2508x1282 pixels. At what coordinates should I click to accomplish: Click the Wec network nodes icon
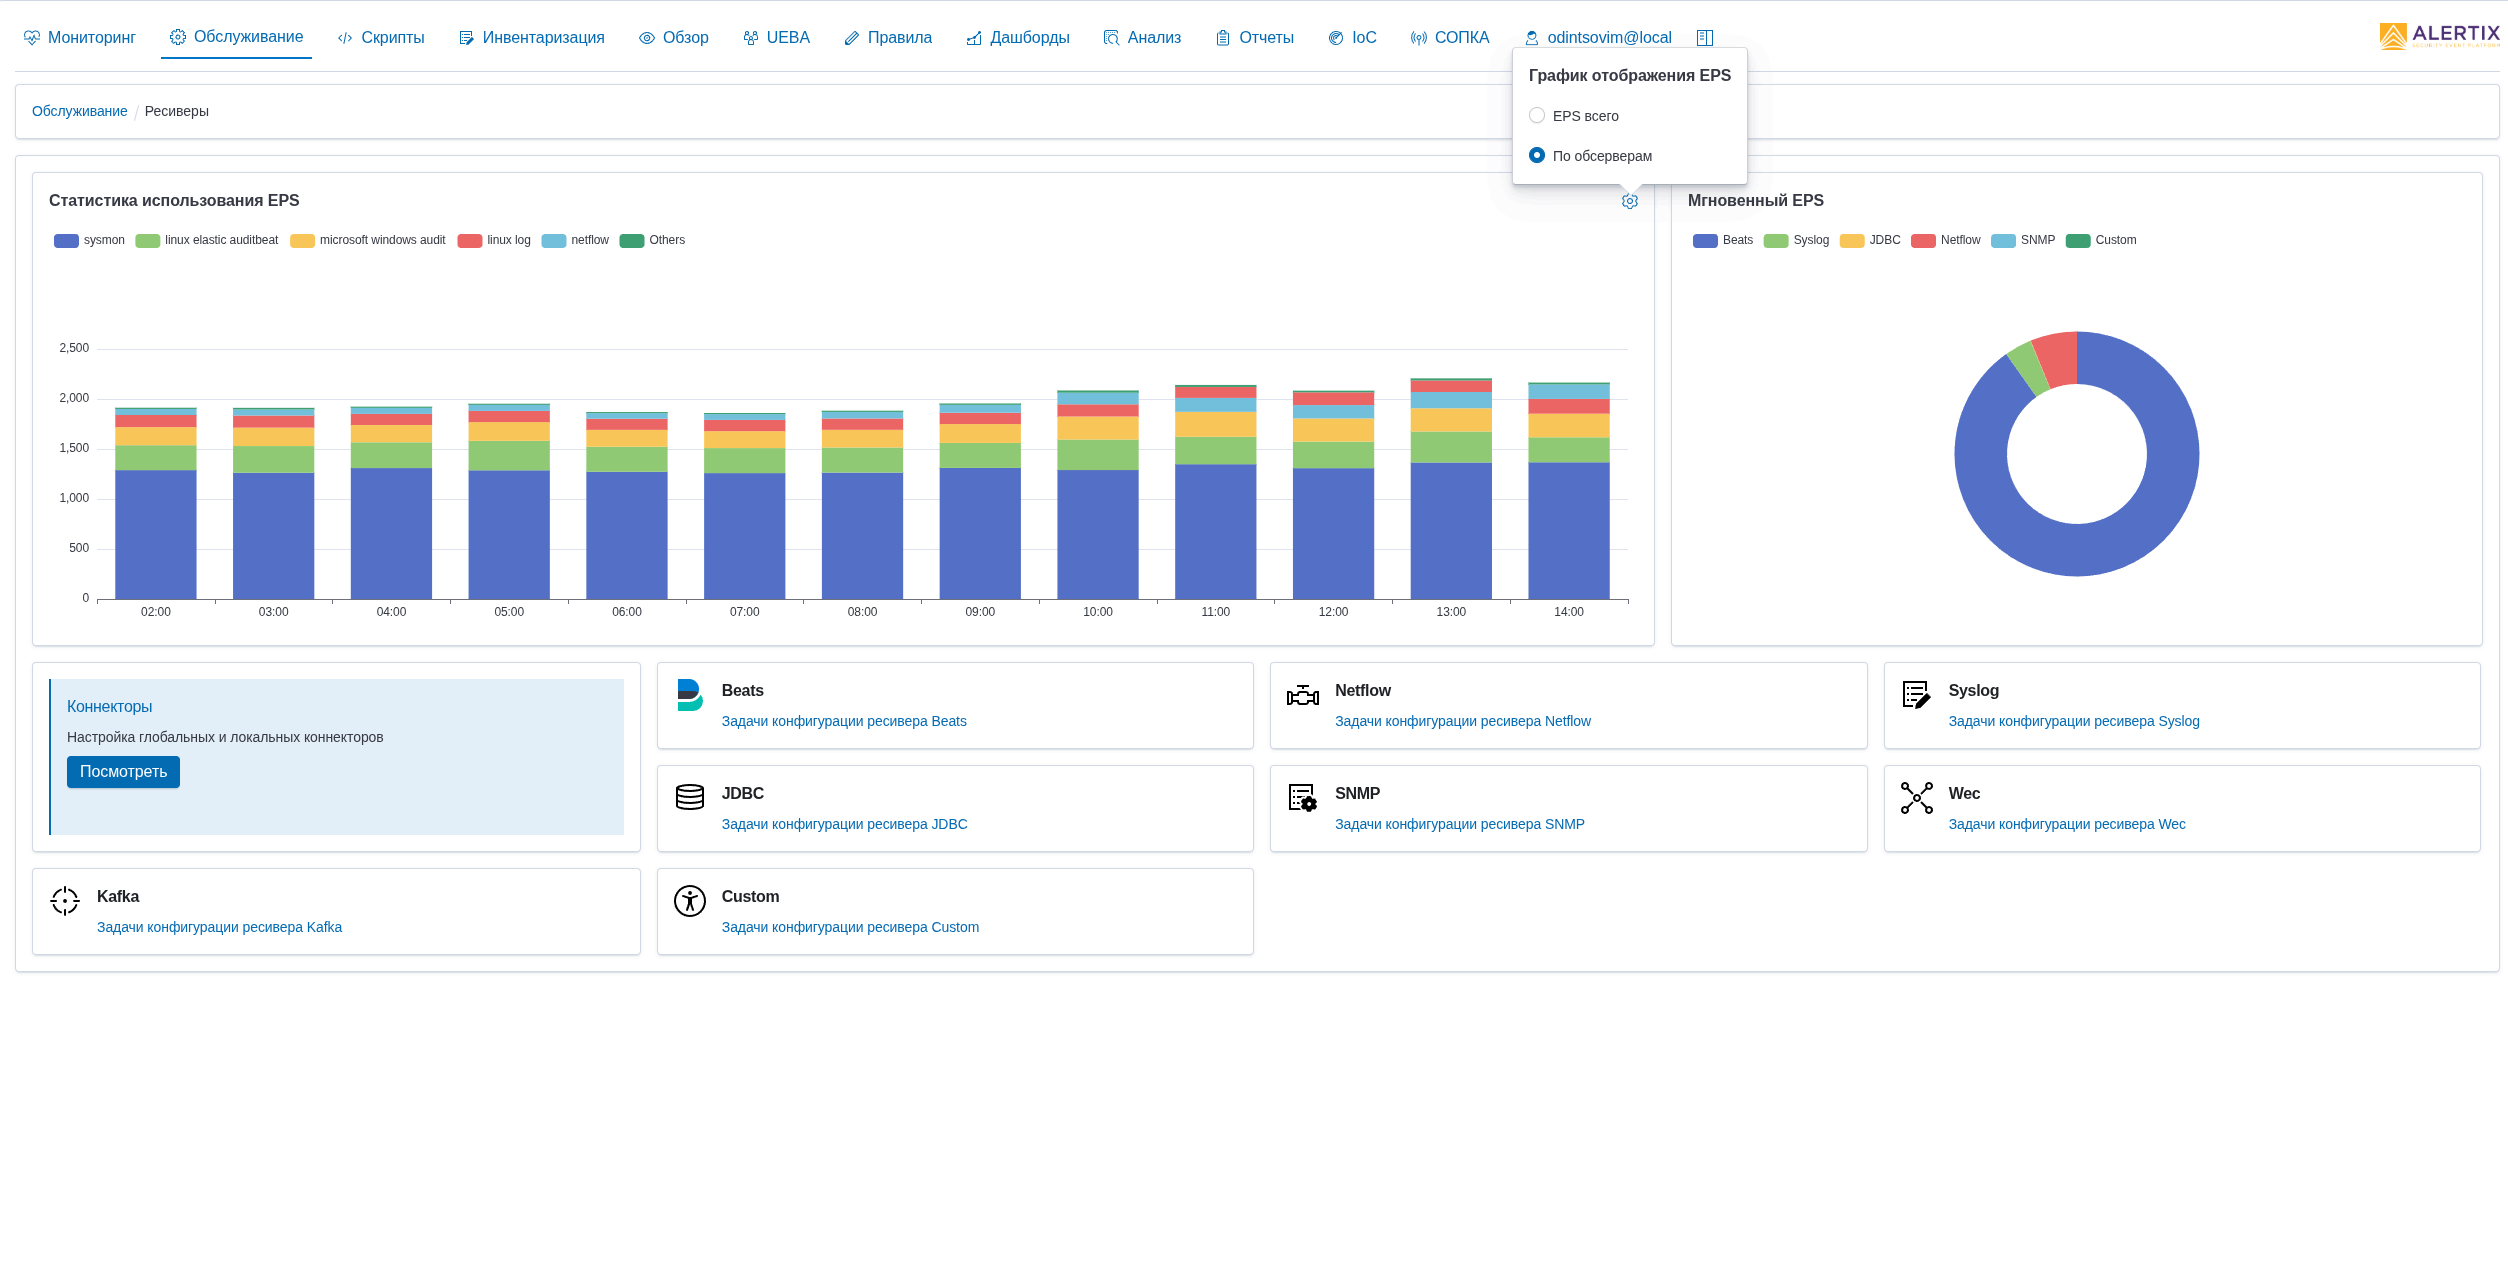tap(1915, 798)
